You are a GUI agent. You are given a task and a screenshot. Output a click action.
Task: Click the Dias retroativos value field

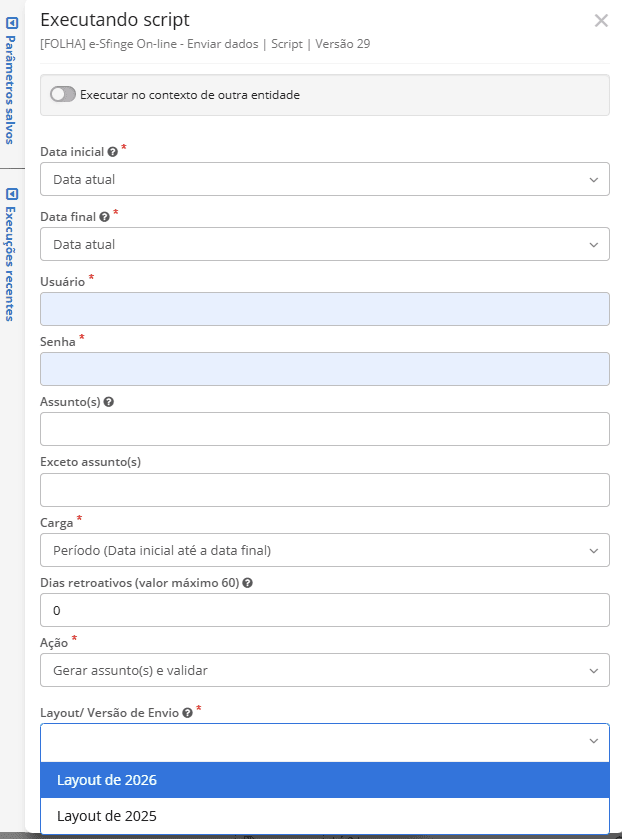point(324,610)
